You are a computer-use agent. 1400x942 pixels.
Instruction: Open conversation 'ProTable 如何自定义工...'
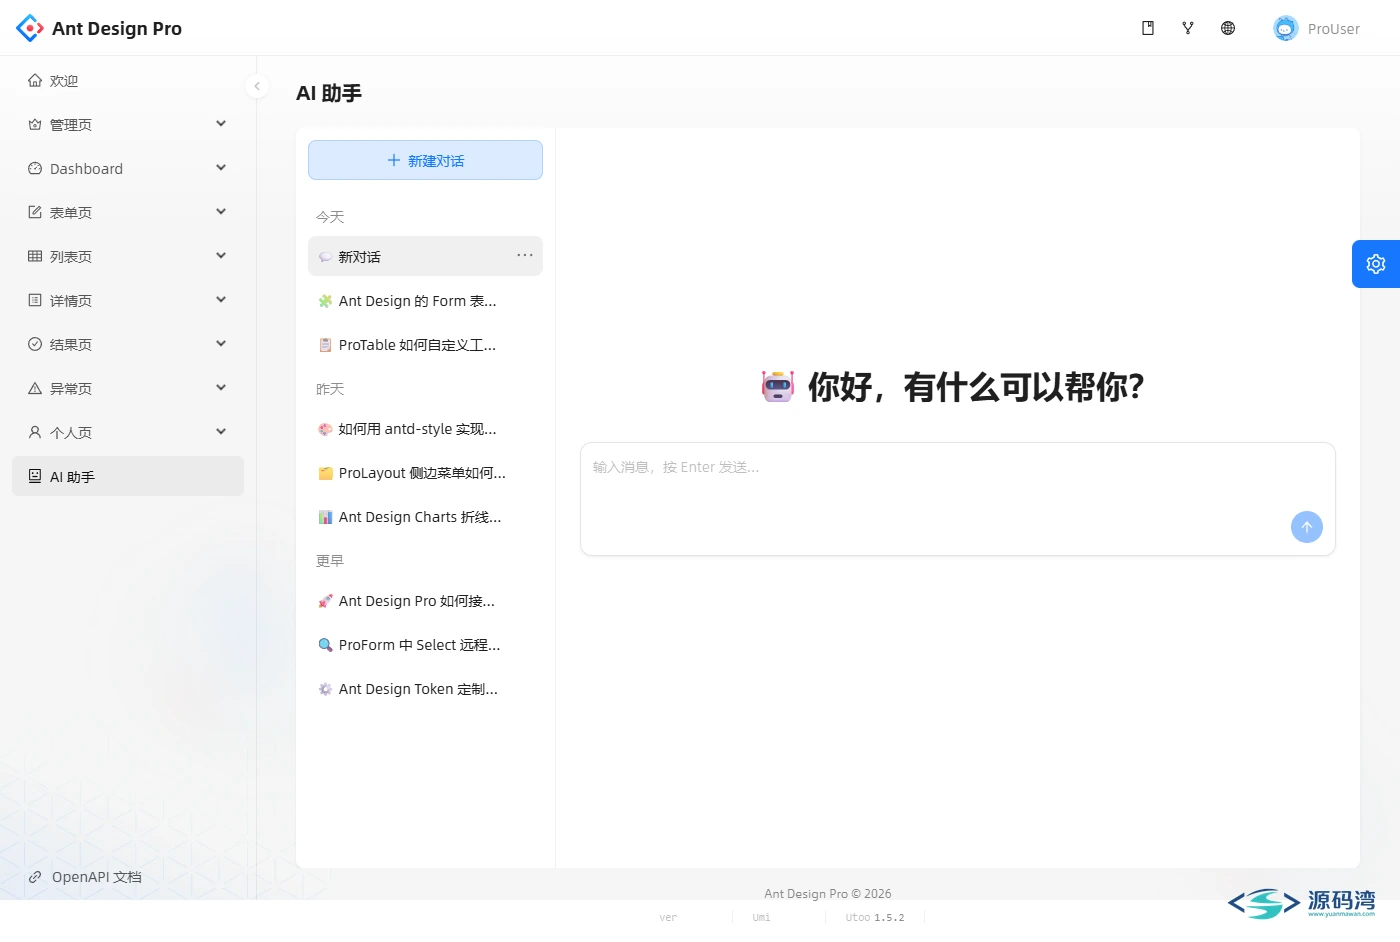[425, 345]
